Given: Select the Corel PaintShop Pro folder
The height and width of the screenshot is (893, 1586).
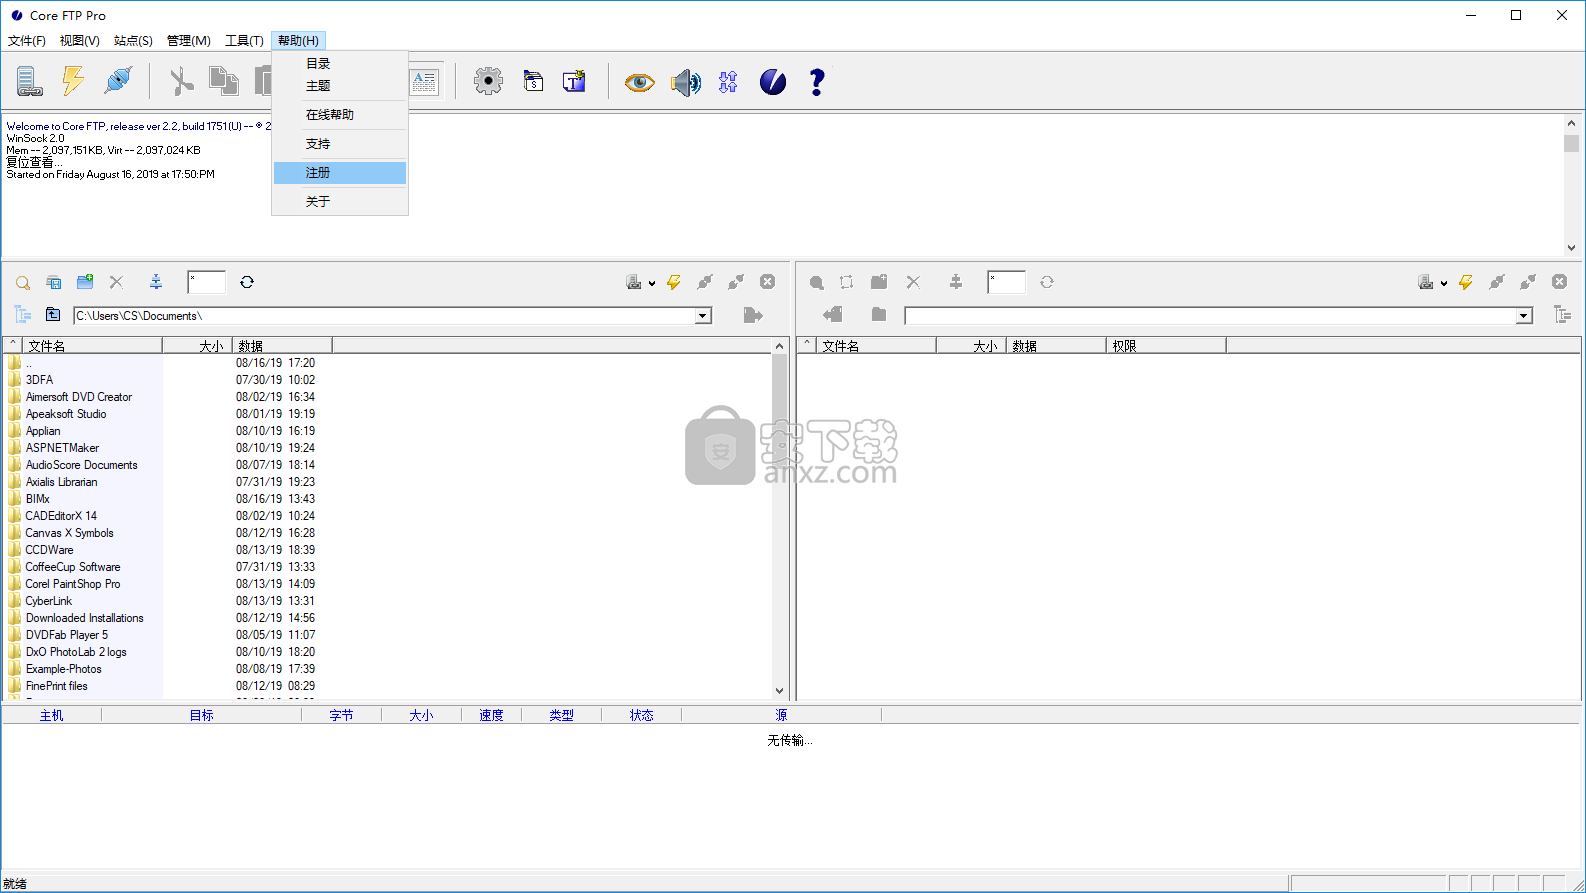Looking at the screenshot, I should [72, 584].
